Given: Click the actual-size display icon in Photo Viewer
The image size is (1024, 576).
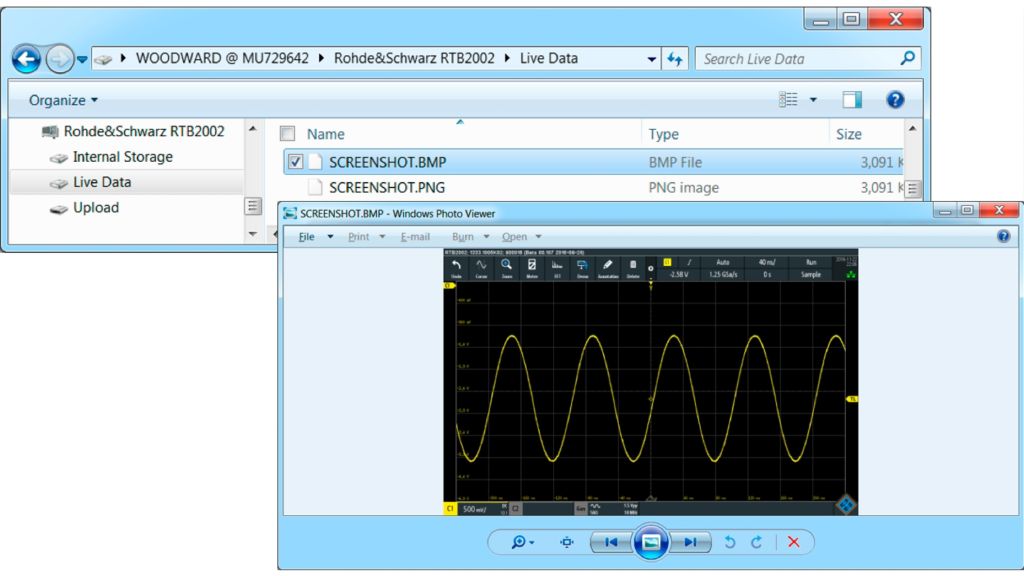Looking at the screenshot, I should 567,541.
